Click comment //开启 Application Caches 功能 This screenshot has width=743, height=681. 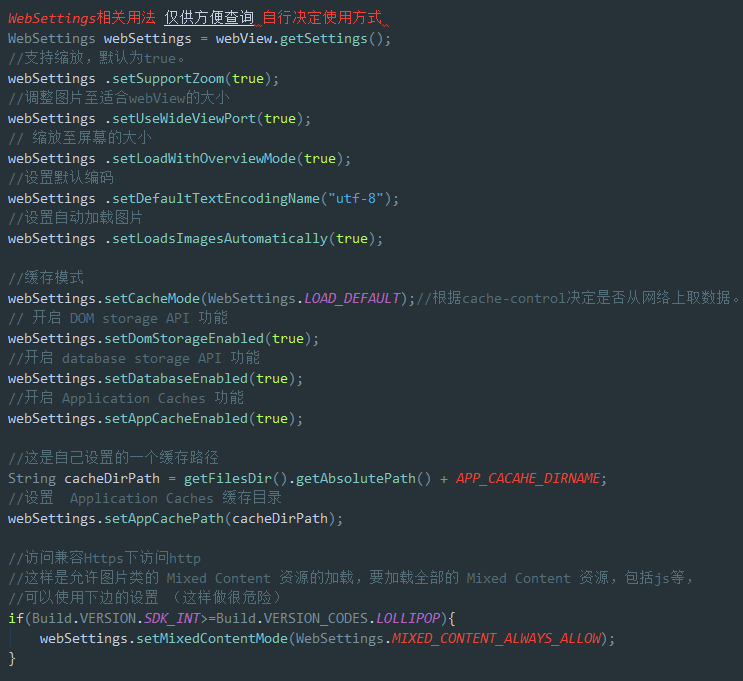(126, 398)
